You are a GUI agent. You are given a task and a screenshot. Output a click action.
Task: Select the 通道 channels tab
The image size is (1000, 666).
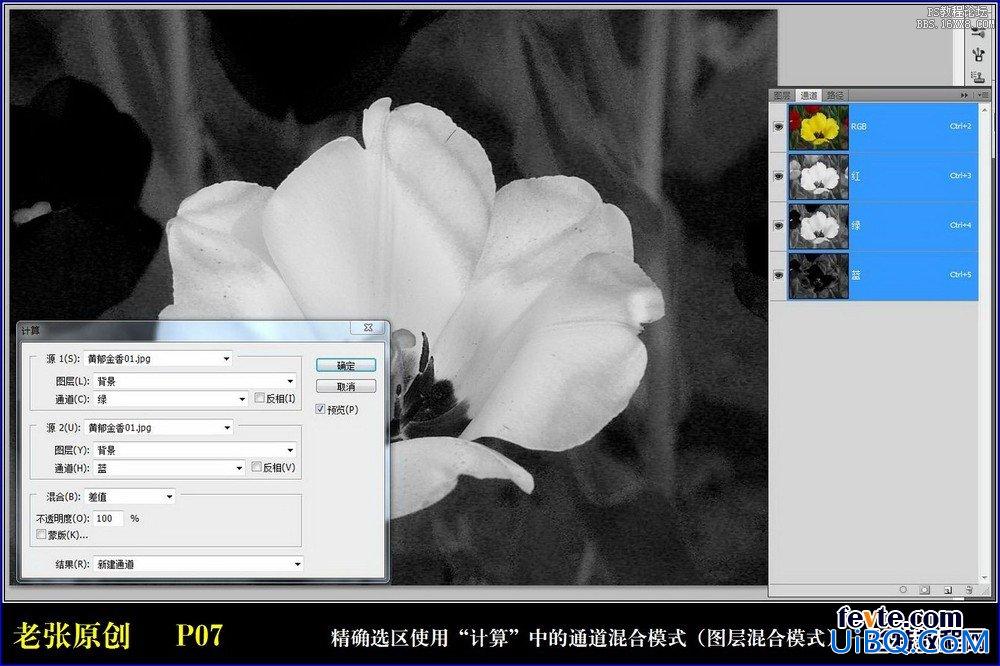[x=809, y=95]
